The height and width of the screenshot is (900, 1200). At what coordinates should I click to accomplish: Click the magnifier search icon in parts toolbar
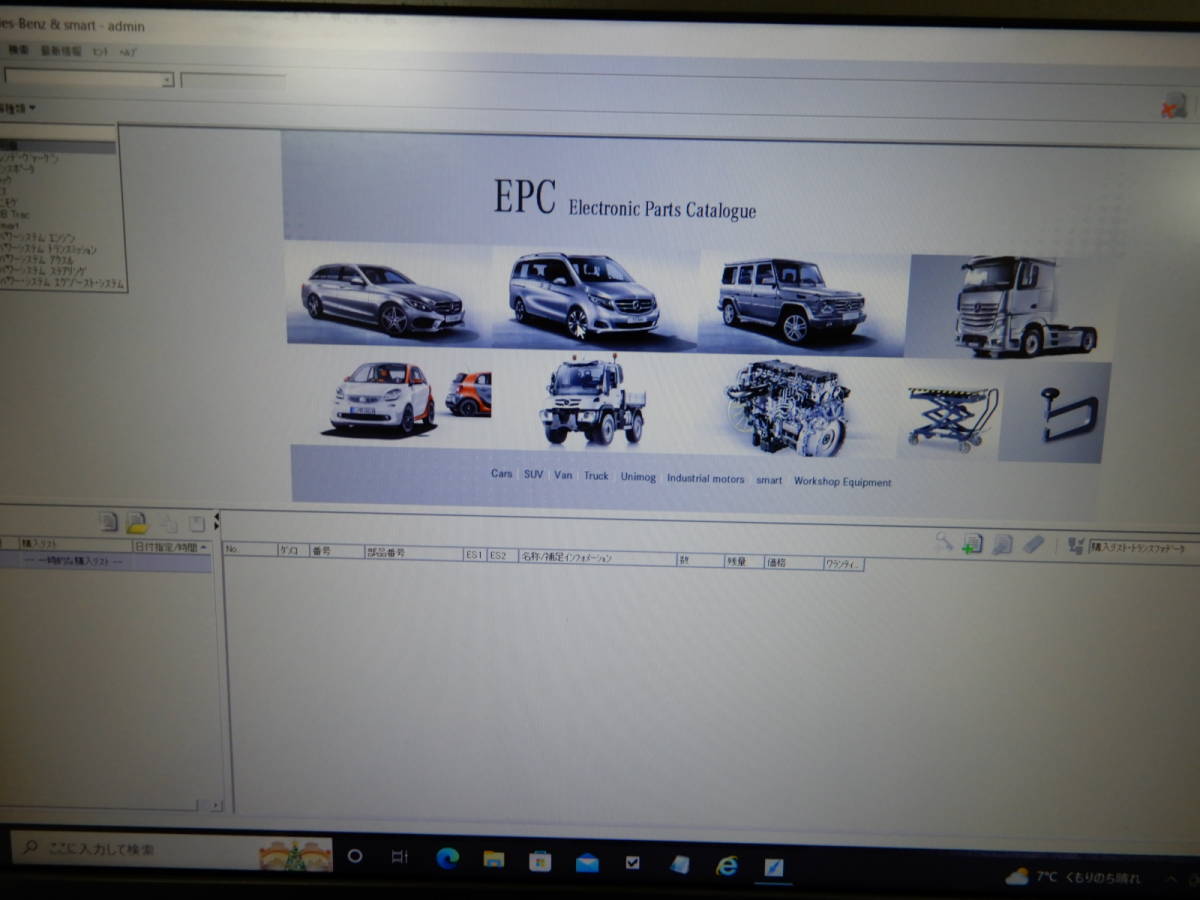(944, 541)
